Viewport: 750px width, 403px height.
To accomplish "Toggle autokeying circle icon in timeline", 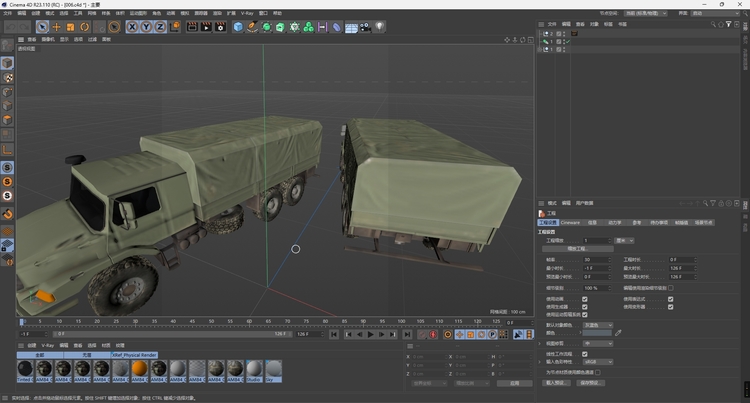I will (433, 335).
